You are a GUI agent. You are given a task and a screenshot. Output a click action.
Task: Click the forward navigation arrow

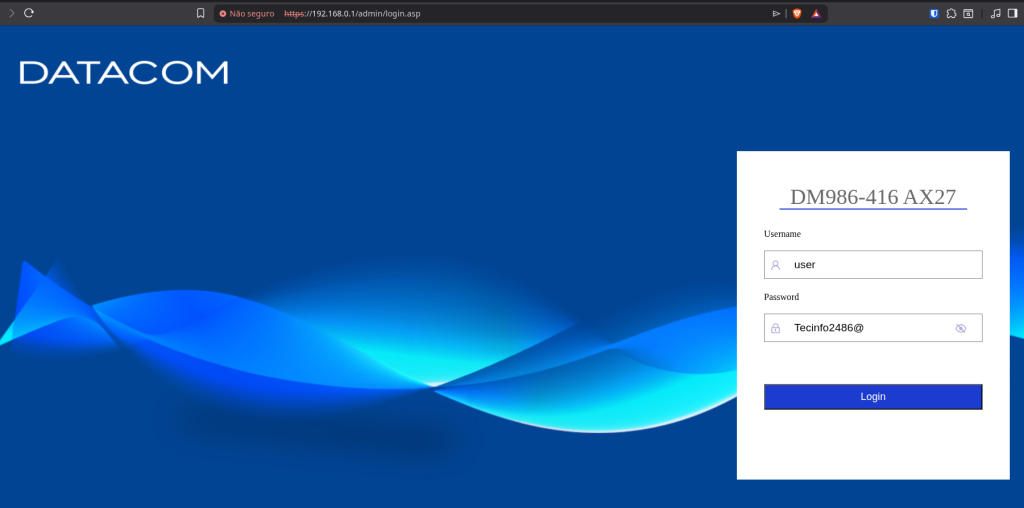11,13
